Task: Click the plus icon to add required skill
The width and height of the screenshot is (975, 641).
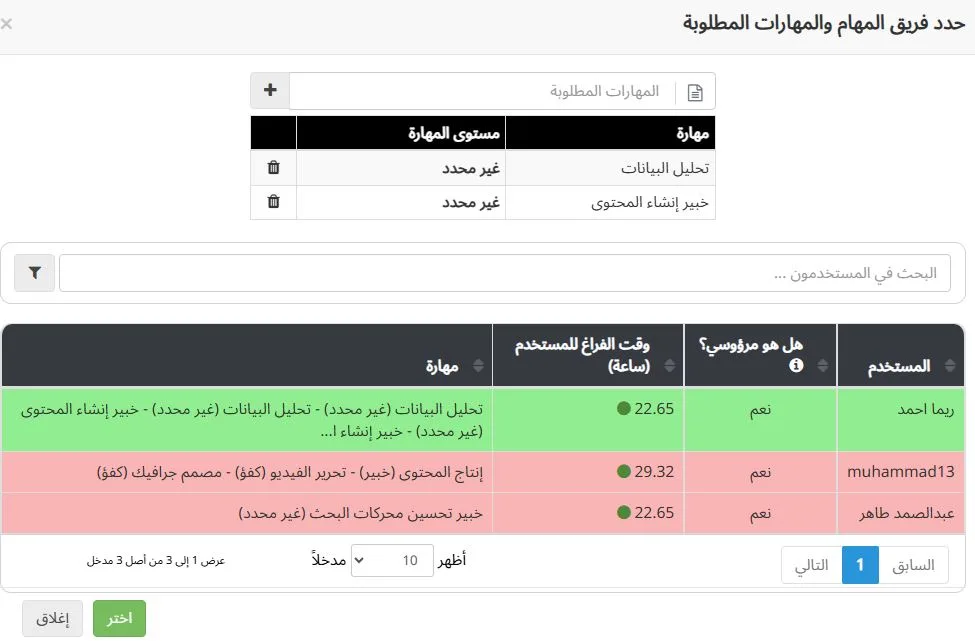Action: tap(270, 90)
